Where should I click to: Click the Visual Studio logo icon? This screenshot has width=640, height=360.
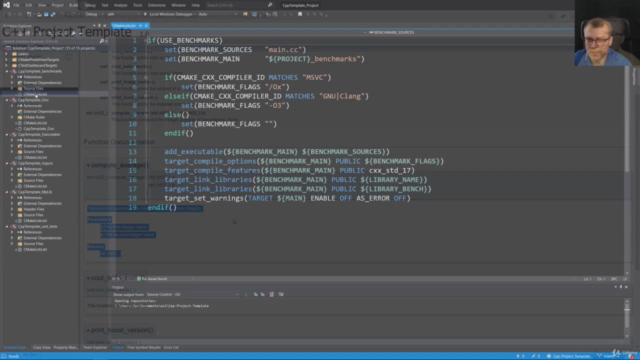[6, 5]
